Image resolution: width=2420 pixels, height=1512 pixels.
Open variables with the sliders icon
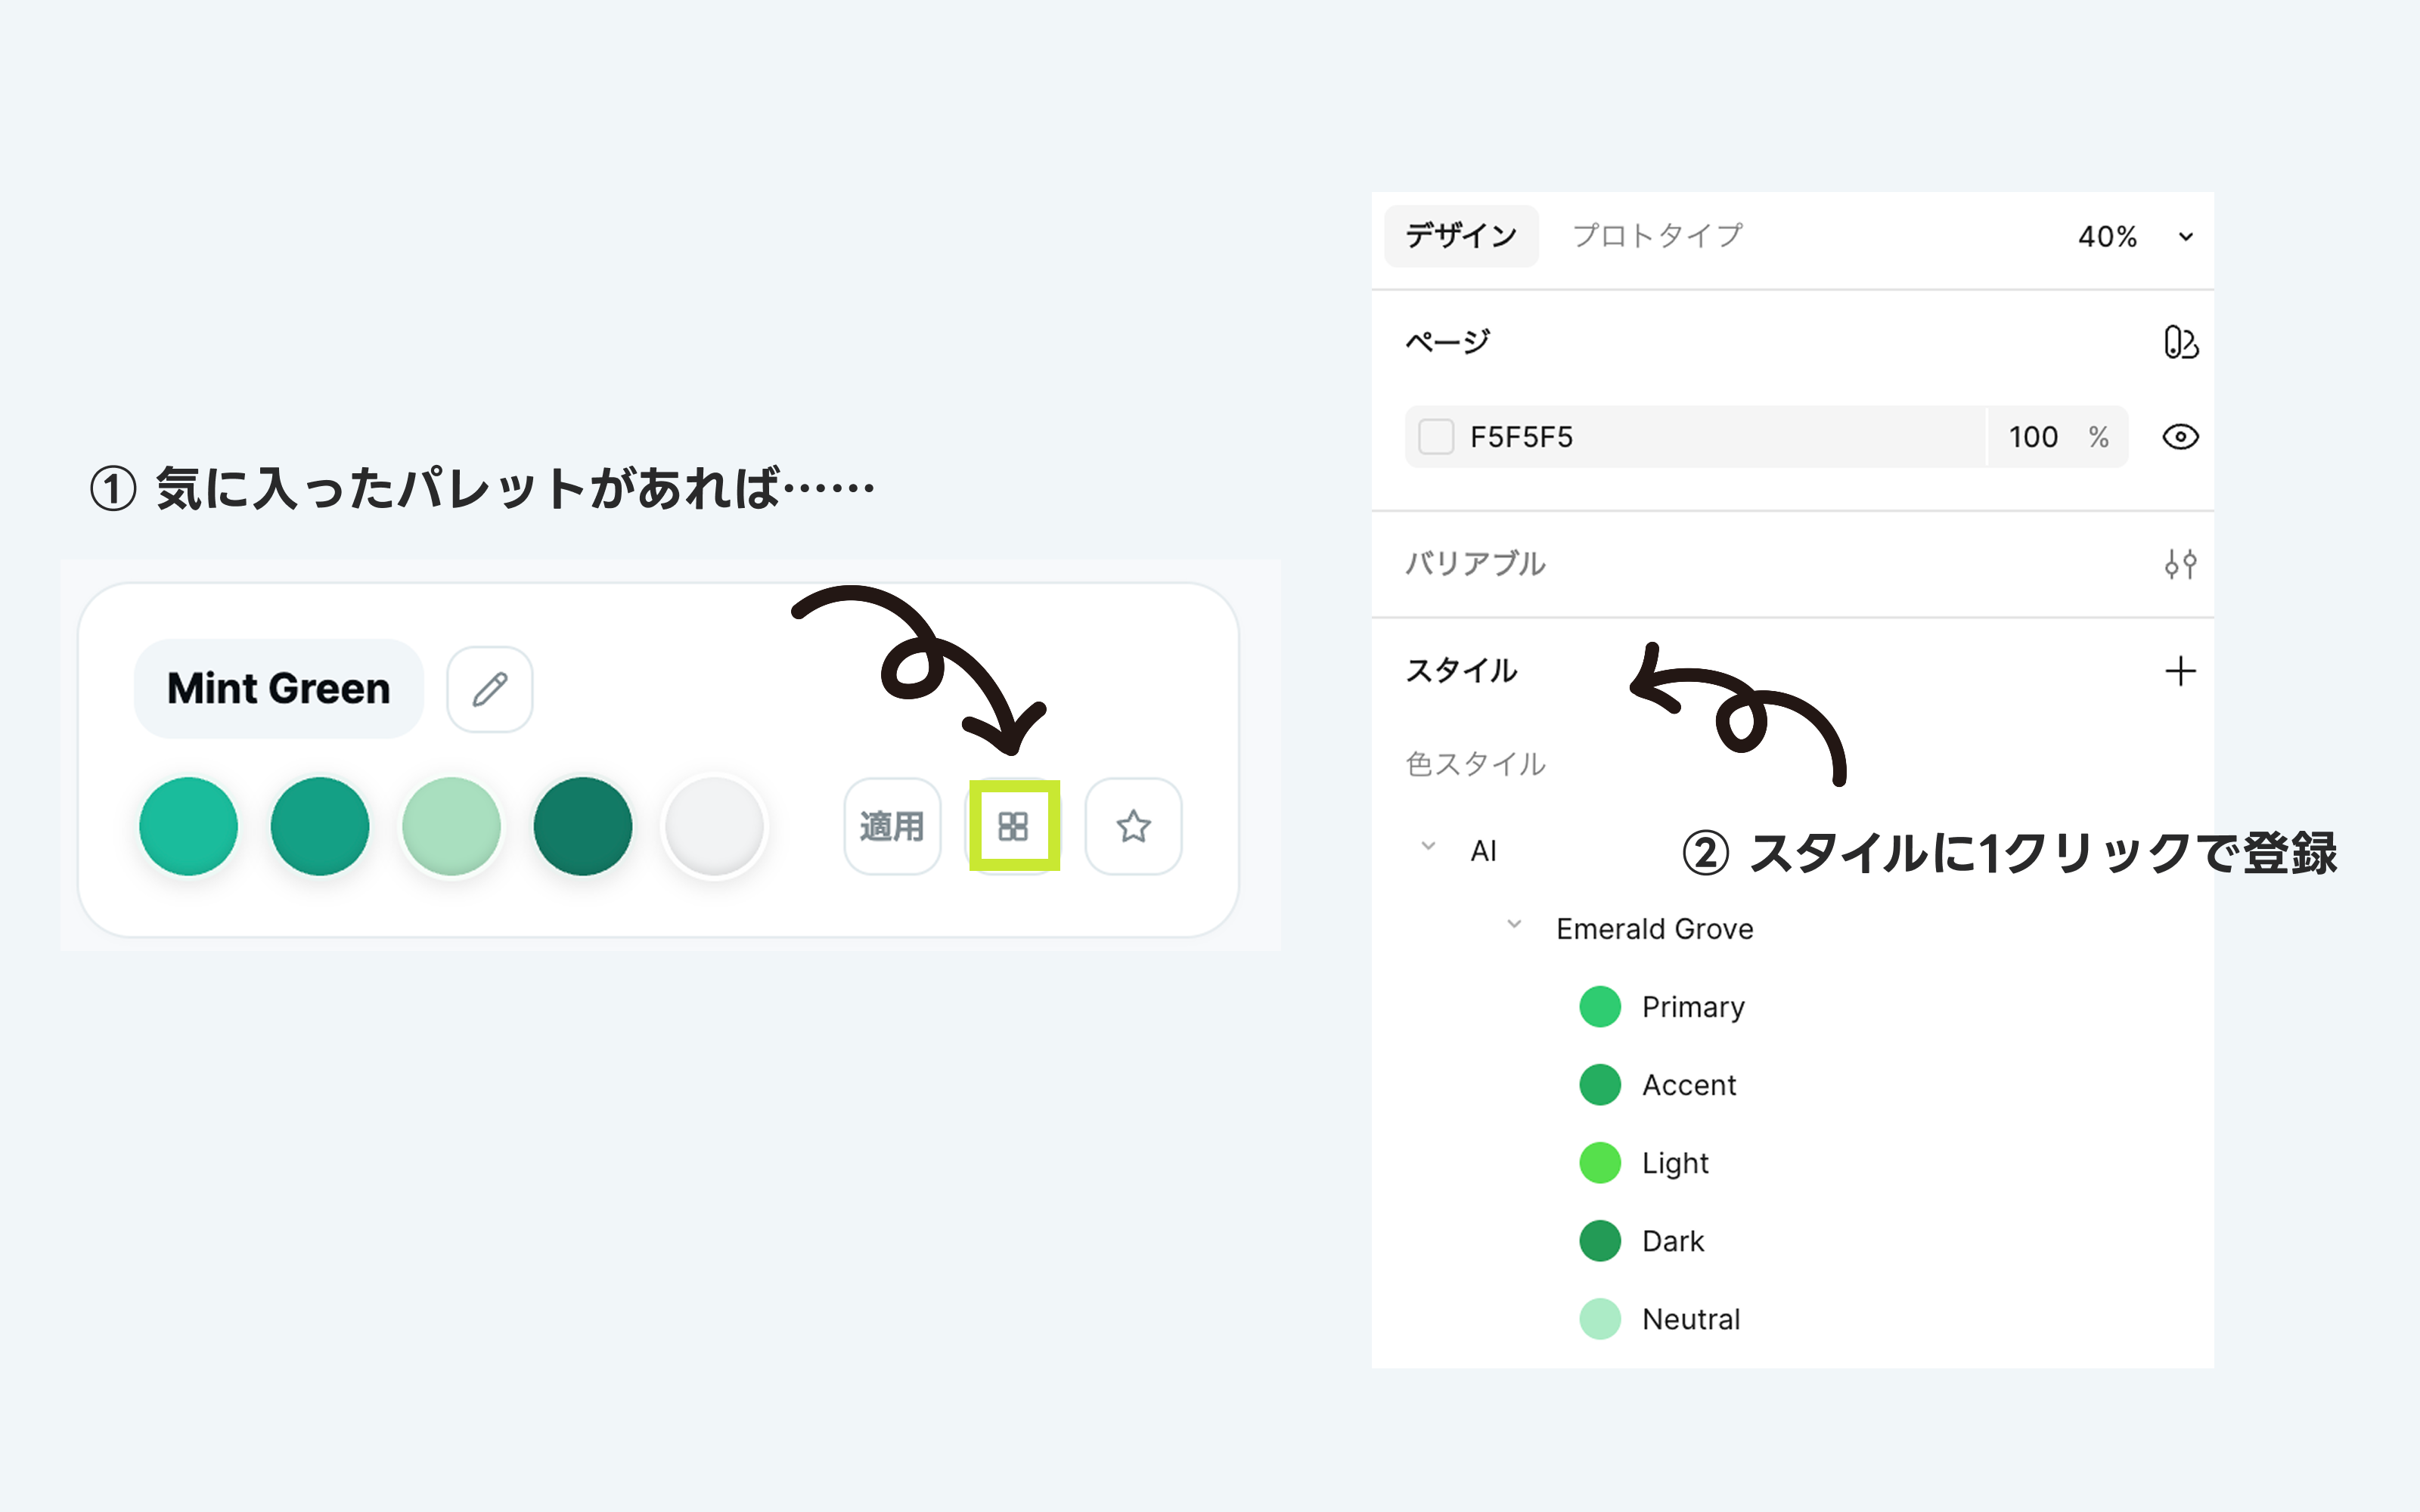pyautogui.click(x=2181, y=563)
